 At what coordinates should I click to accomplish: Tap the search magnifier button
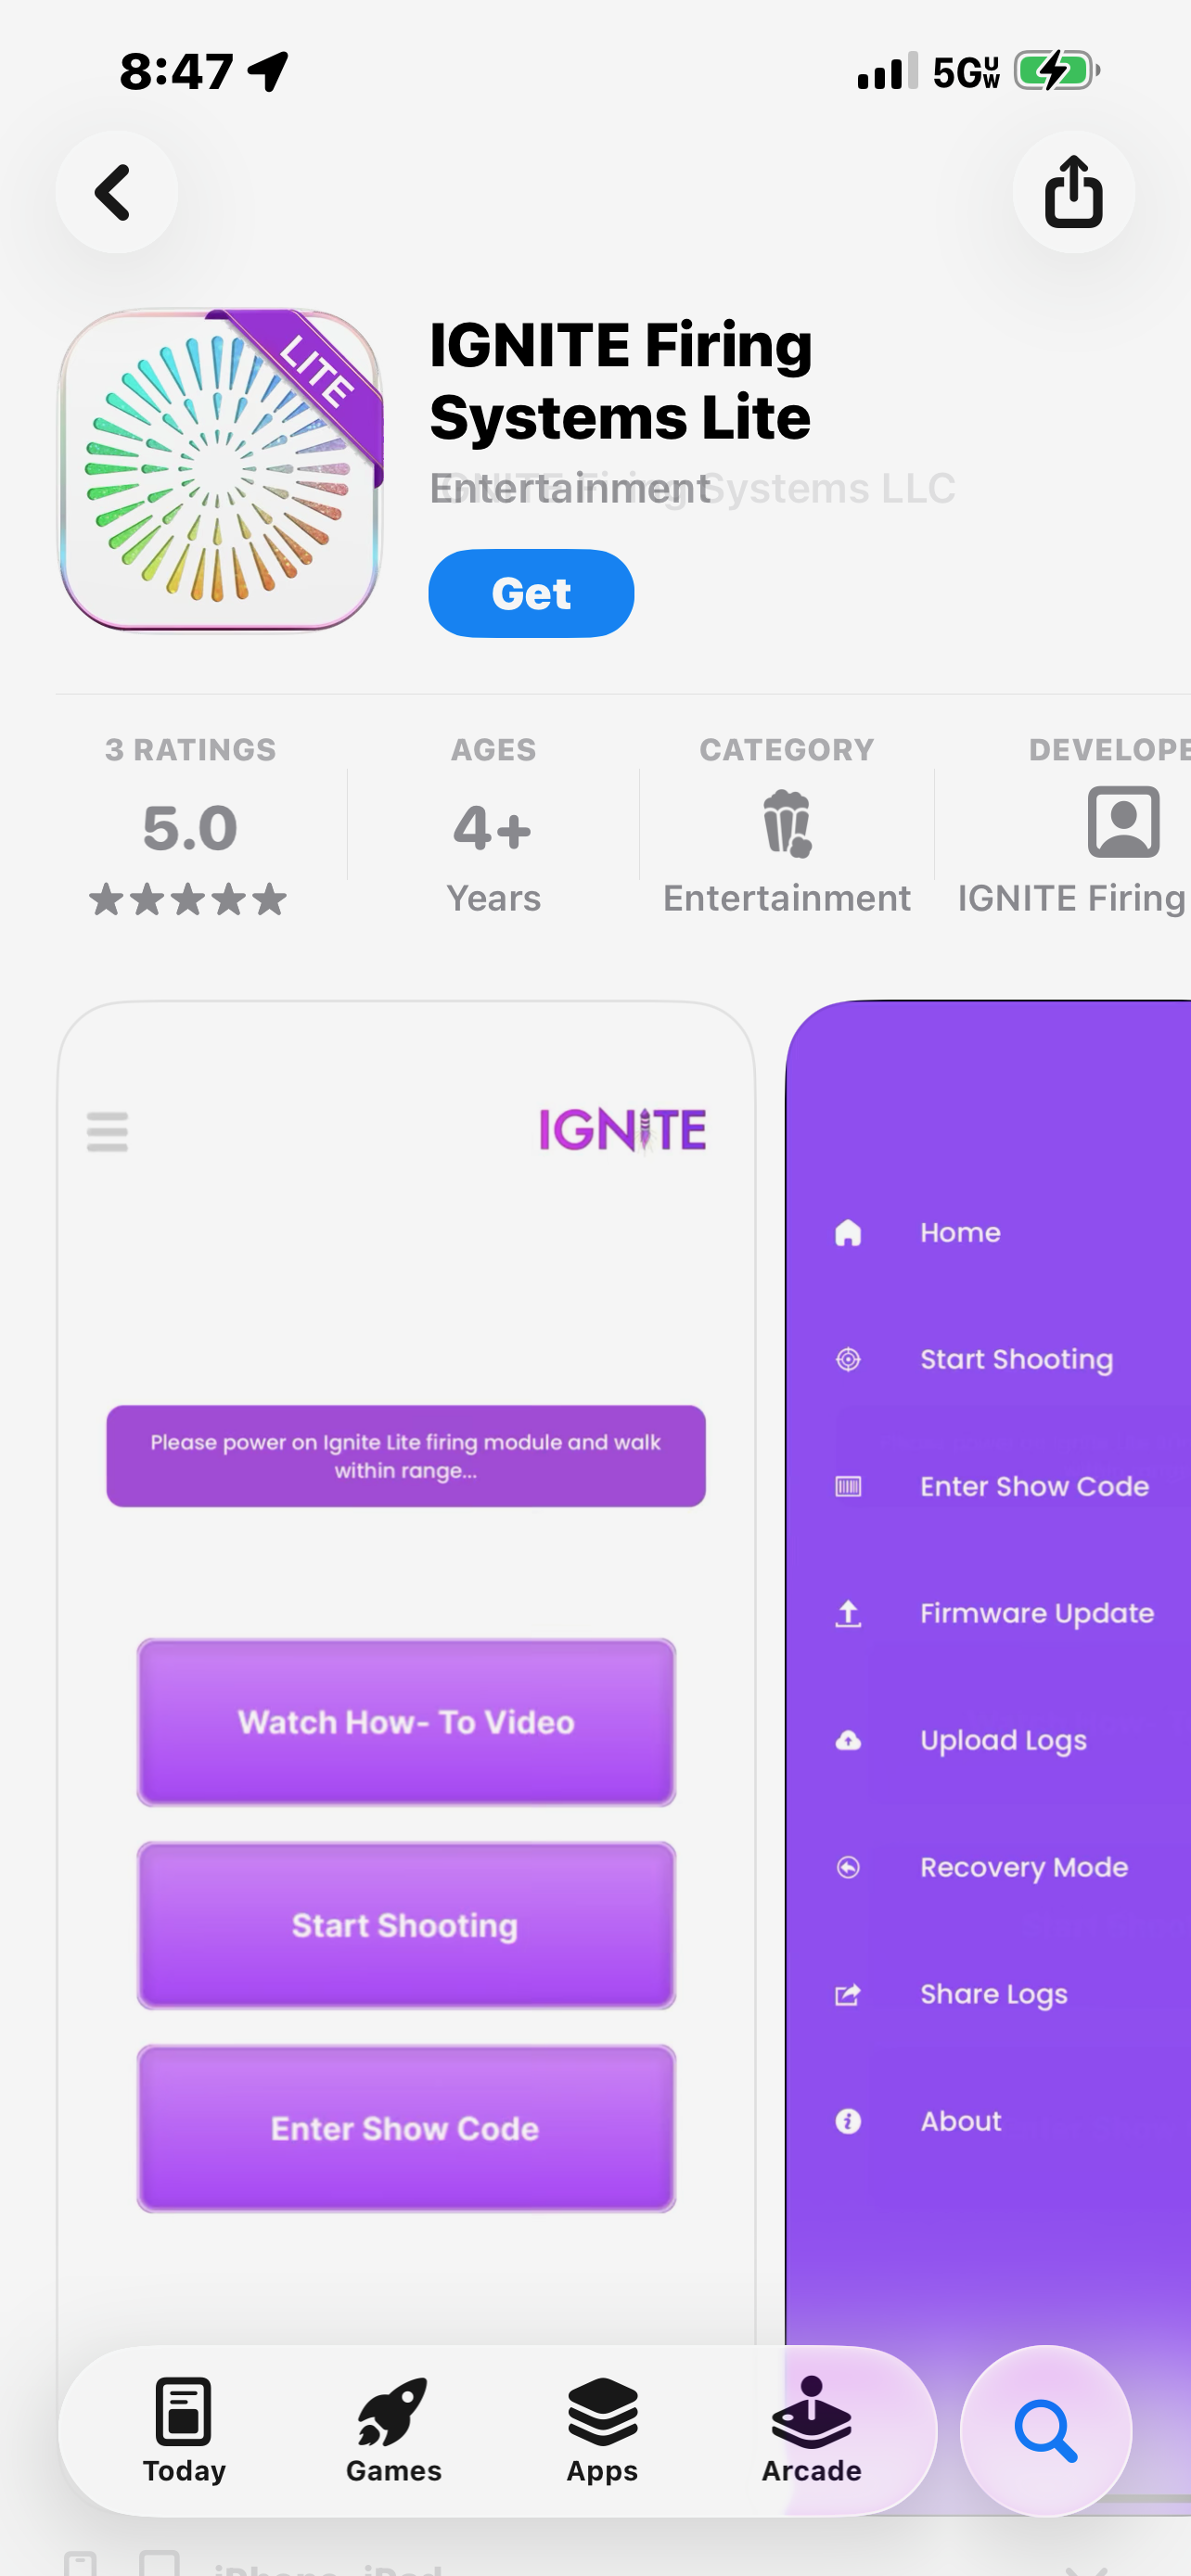pyautogui.click(x=1046, y=2431)
